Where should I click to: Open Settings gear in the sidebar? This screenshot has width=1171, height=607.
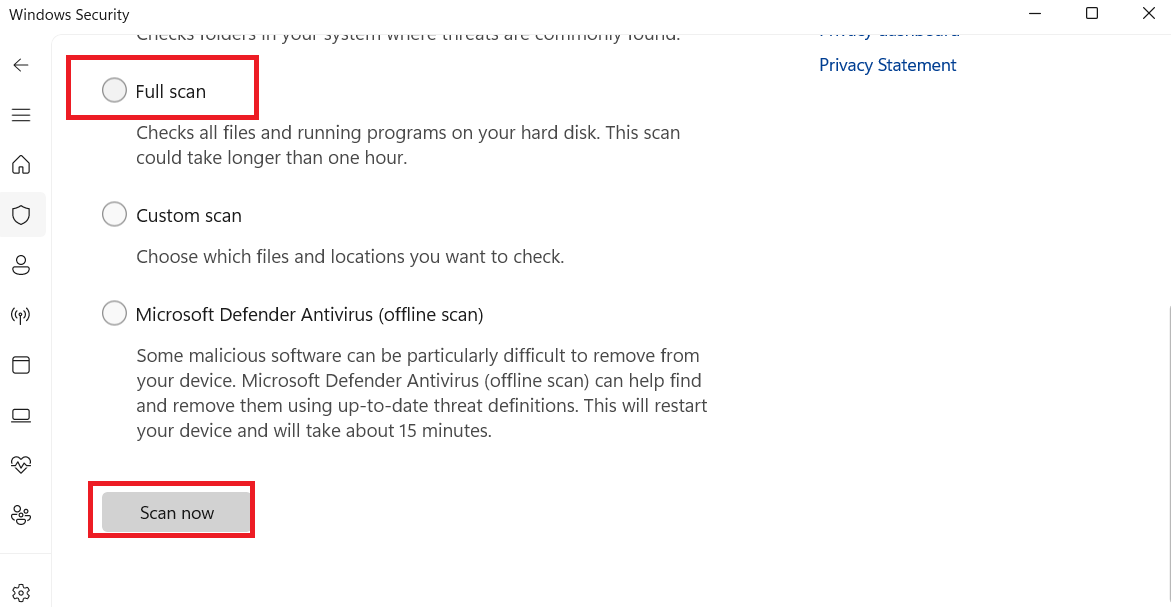point(21,593)
